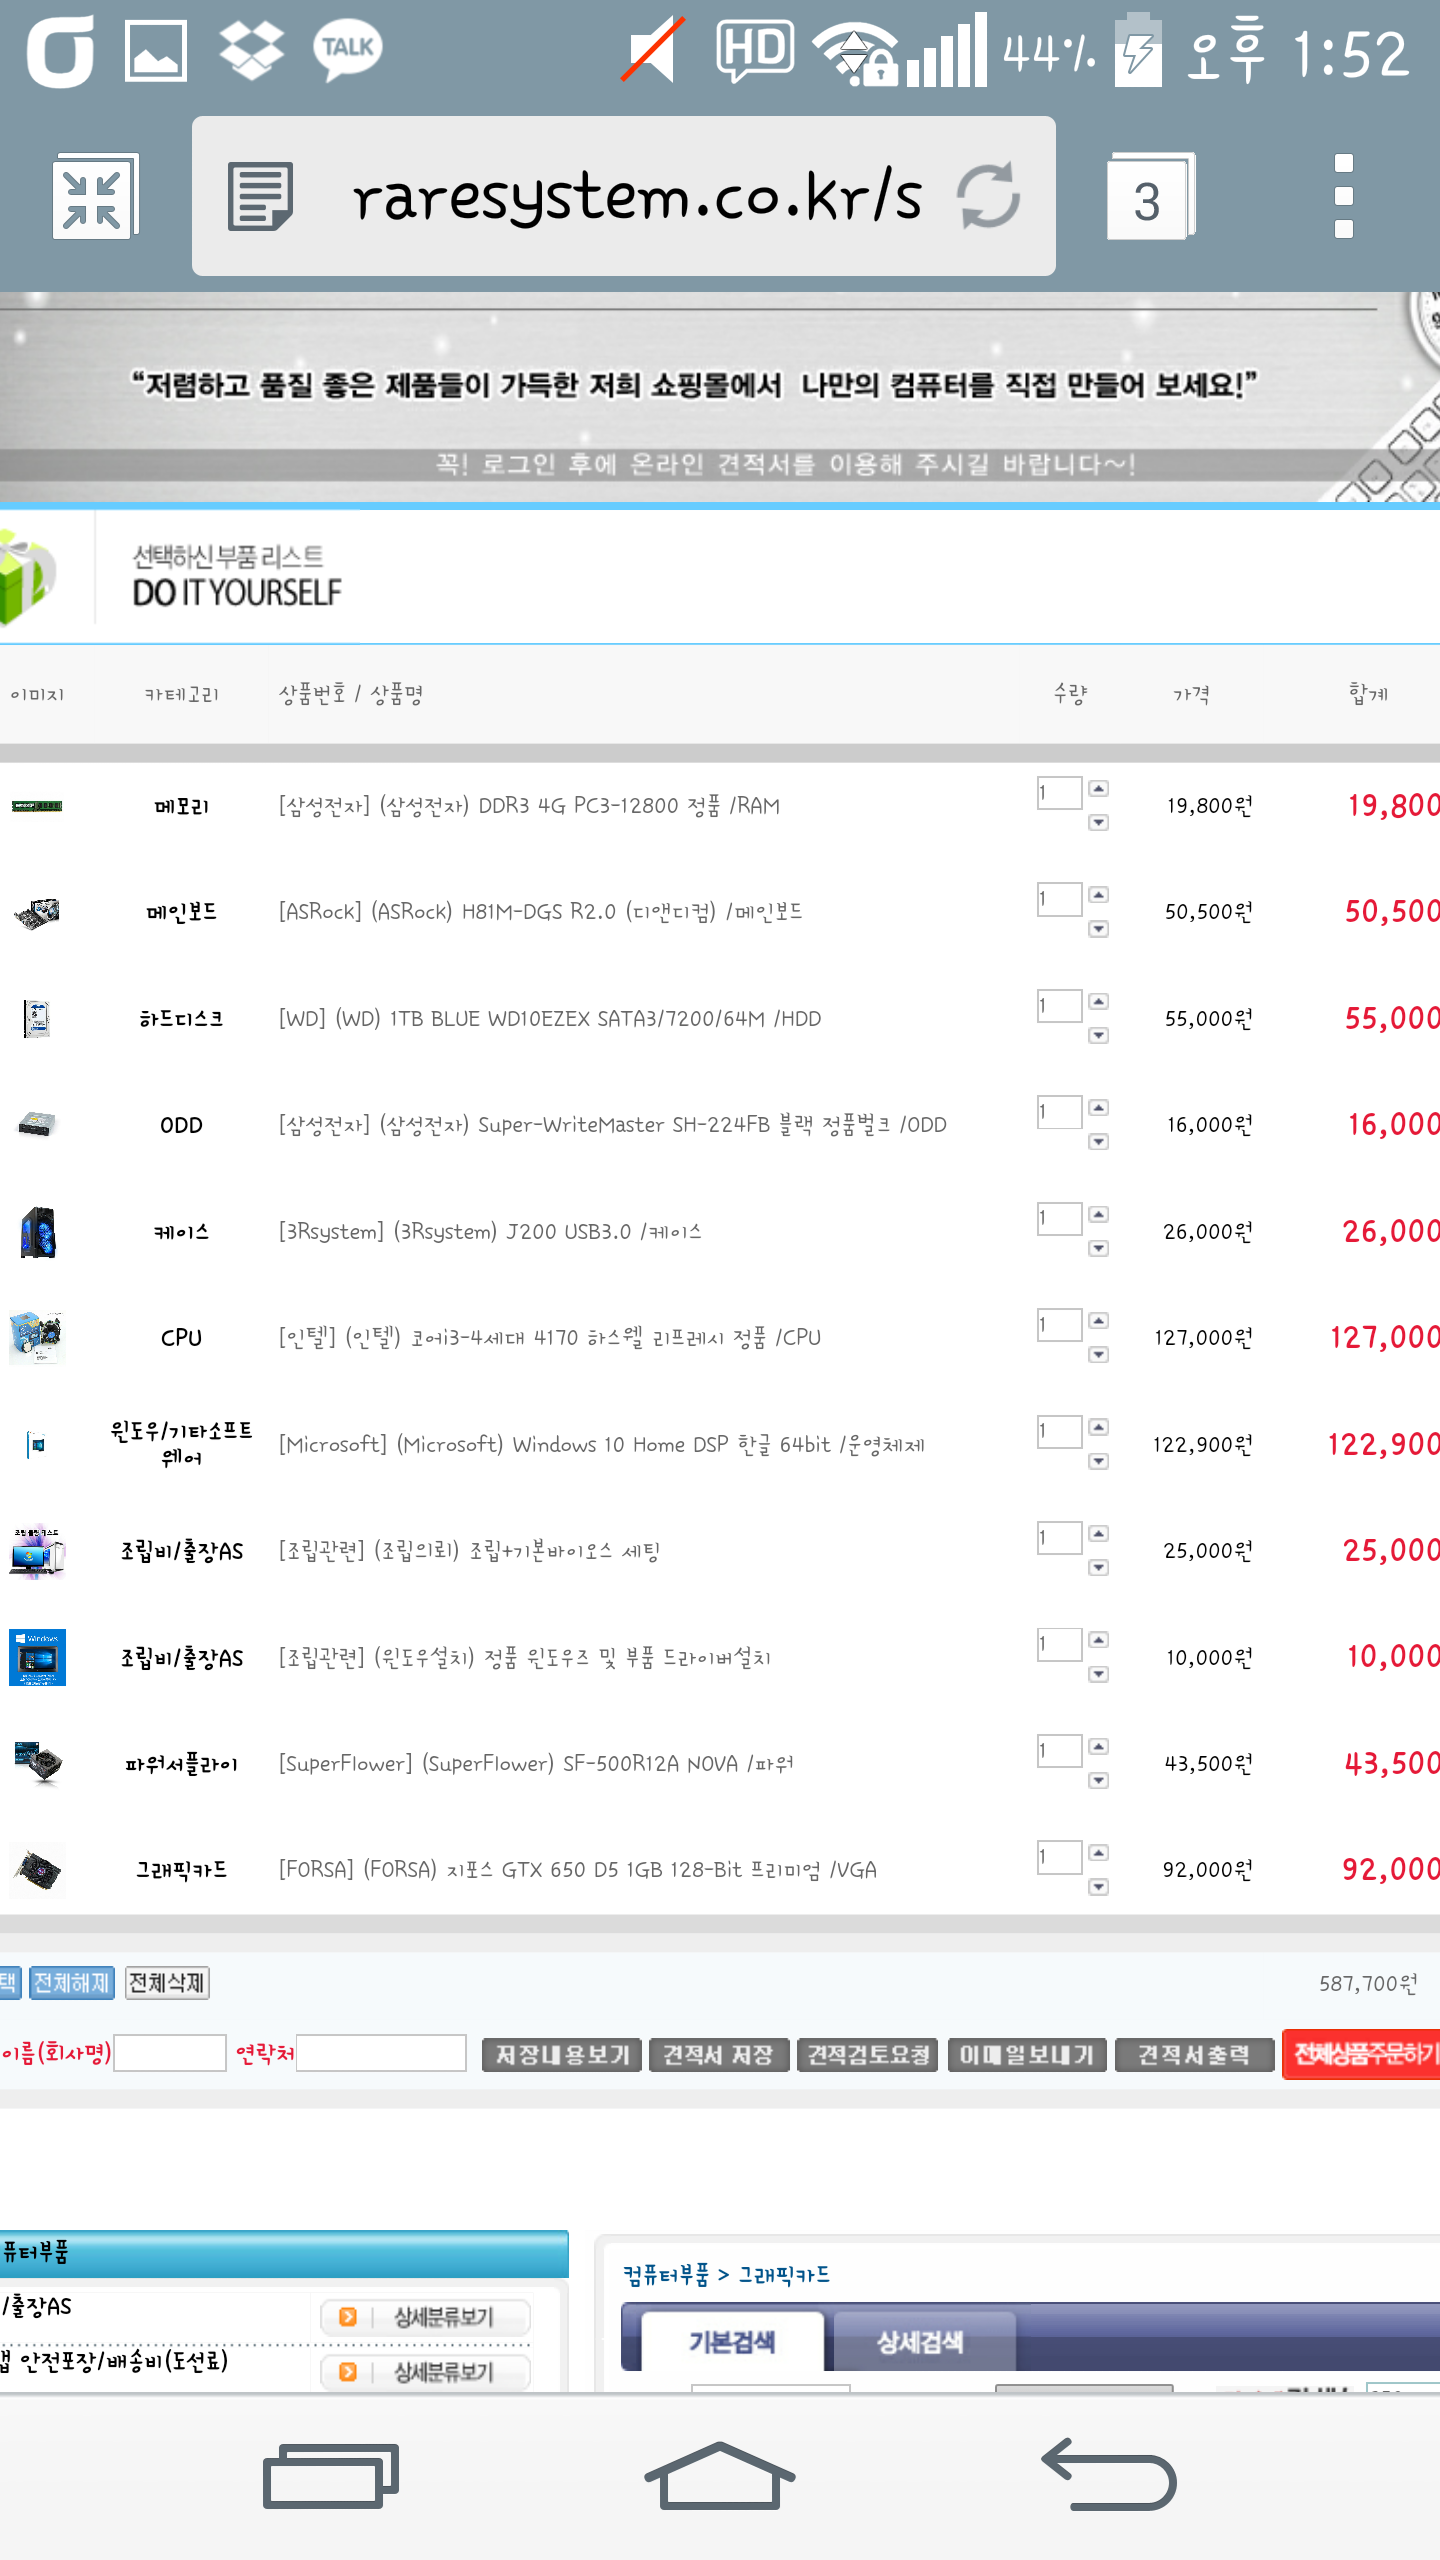Switch to the 상세검색 tab

pos(920,2342)
